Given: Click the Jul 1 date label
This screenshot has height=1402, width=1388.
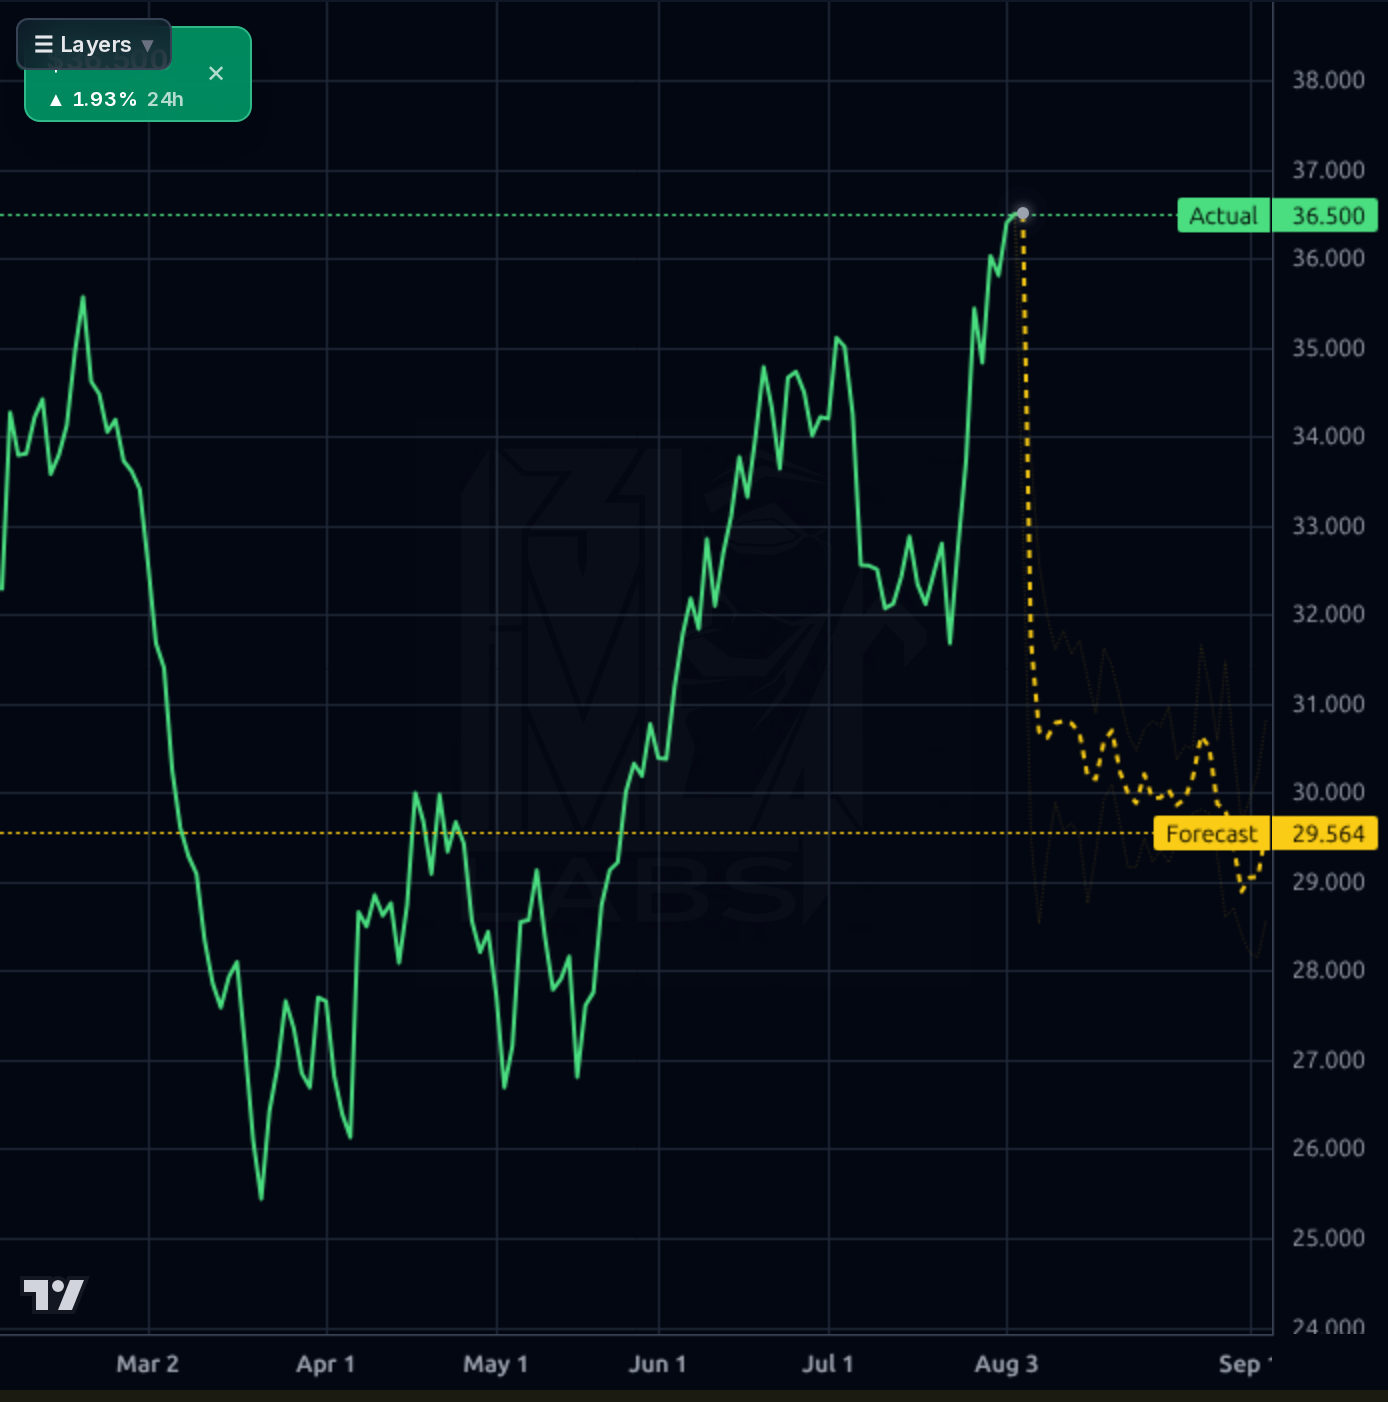Looking at the screenshot, I should (828, 1364).
